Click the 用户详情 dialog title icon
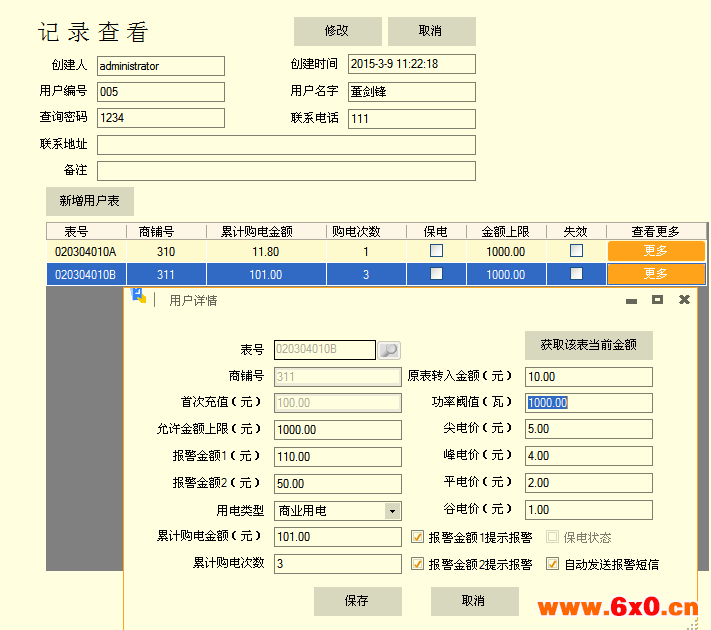Viewport: 711px width, 630px height. pos(139,297)
